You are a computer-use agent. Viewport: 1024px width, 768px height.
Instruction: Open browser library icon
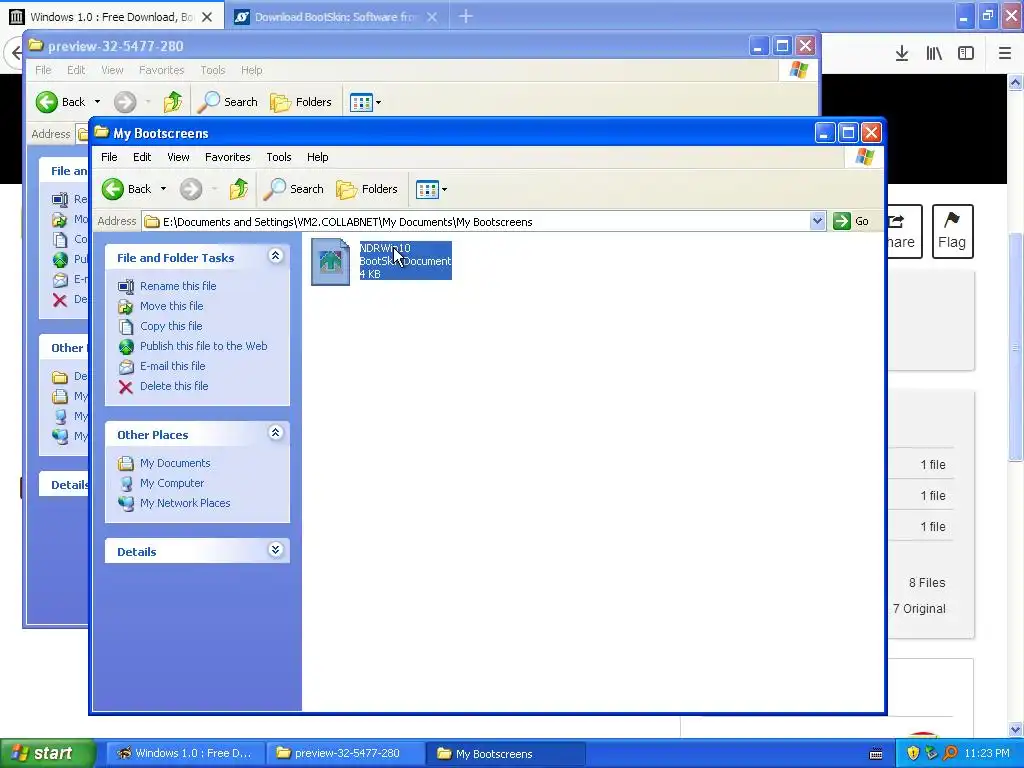coord(934,54)
